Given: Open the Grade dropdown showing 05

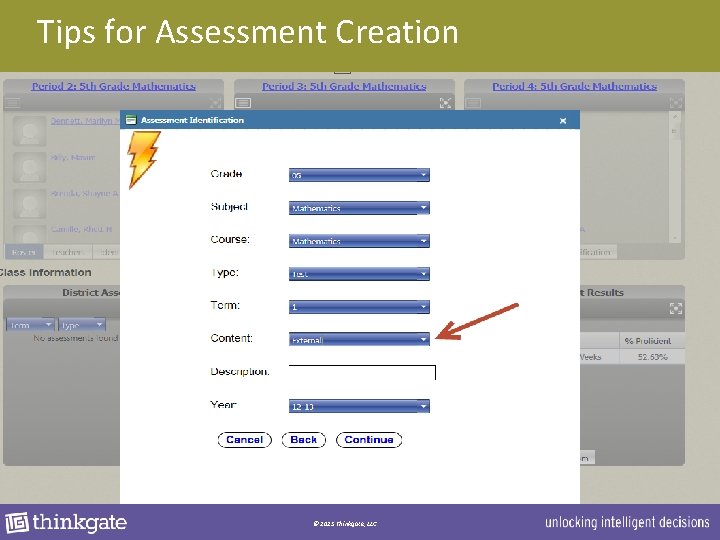Looking at the screenshot, I should click(x=359, y=175).
